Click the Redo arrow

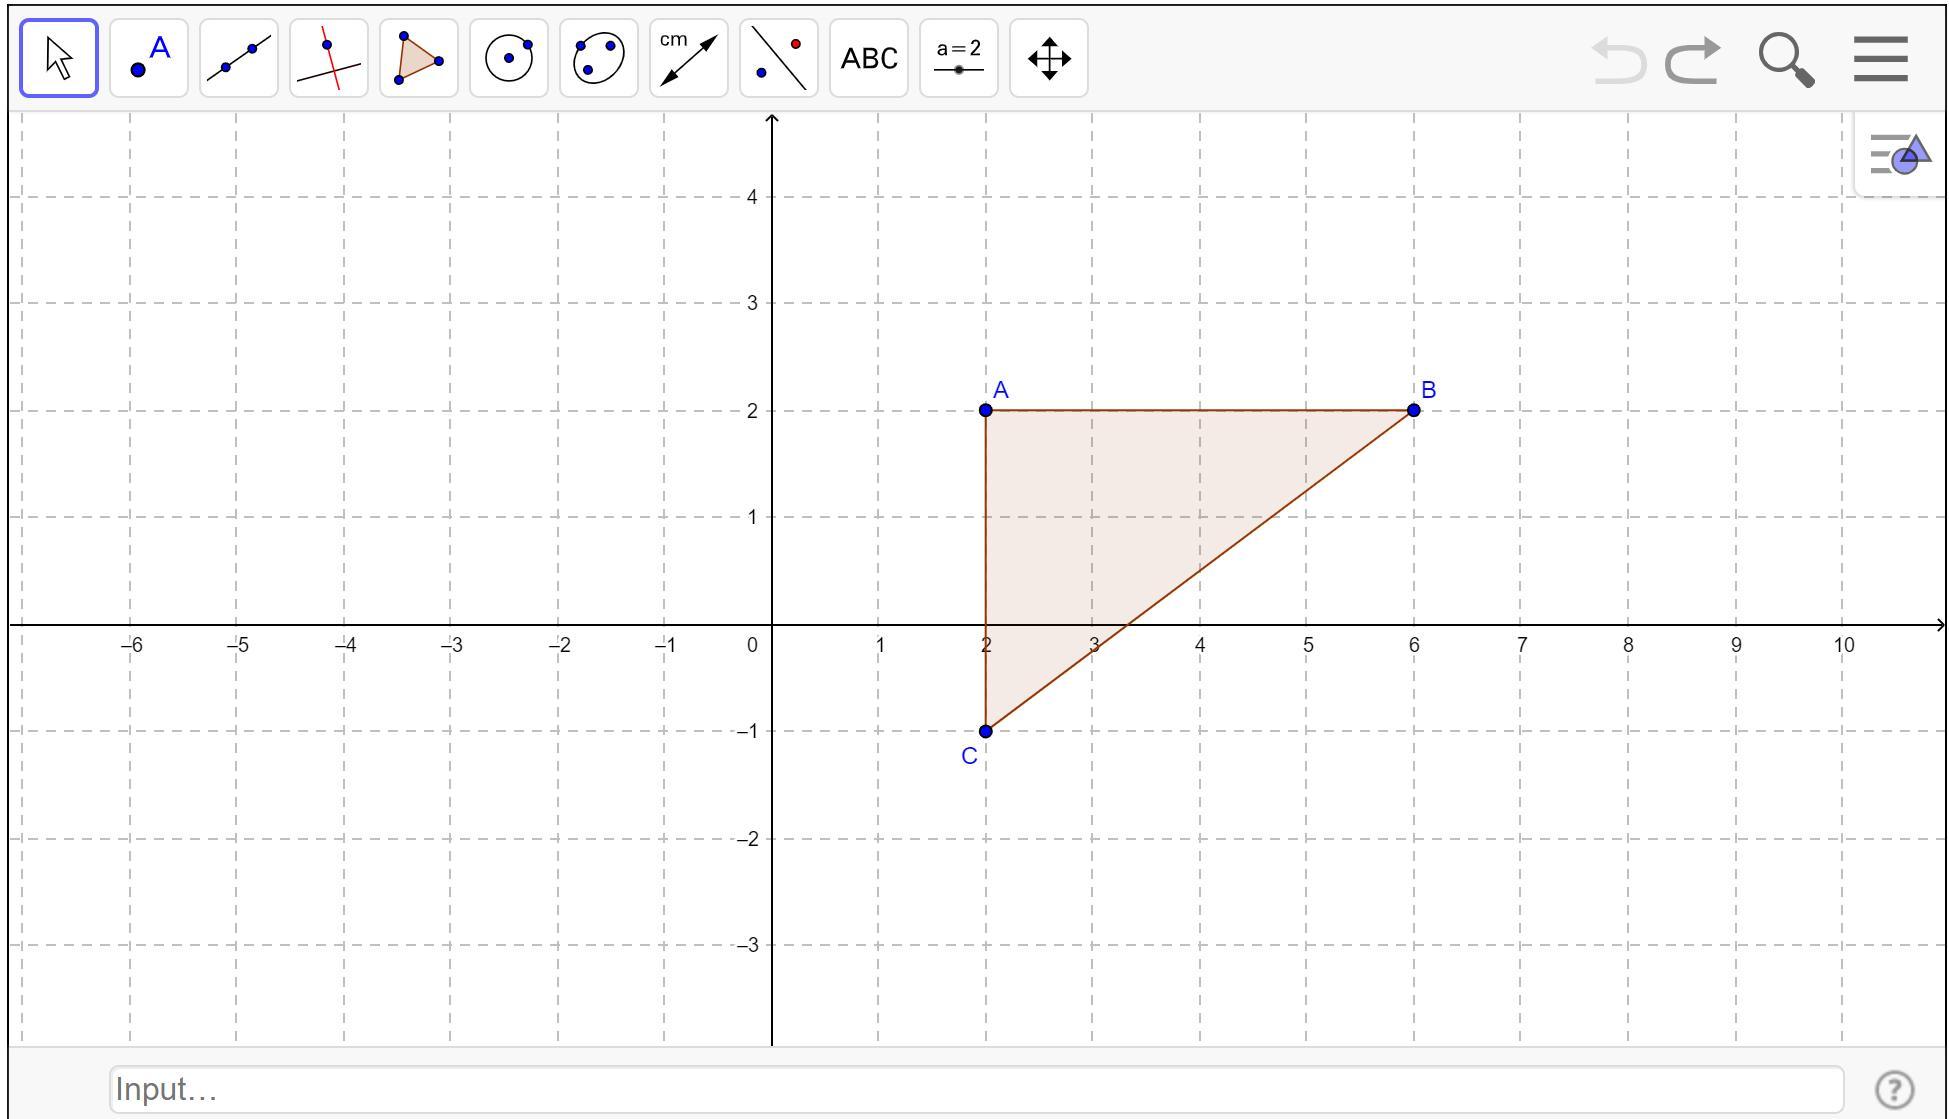[1693, 60]
